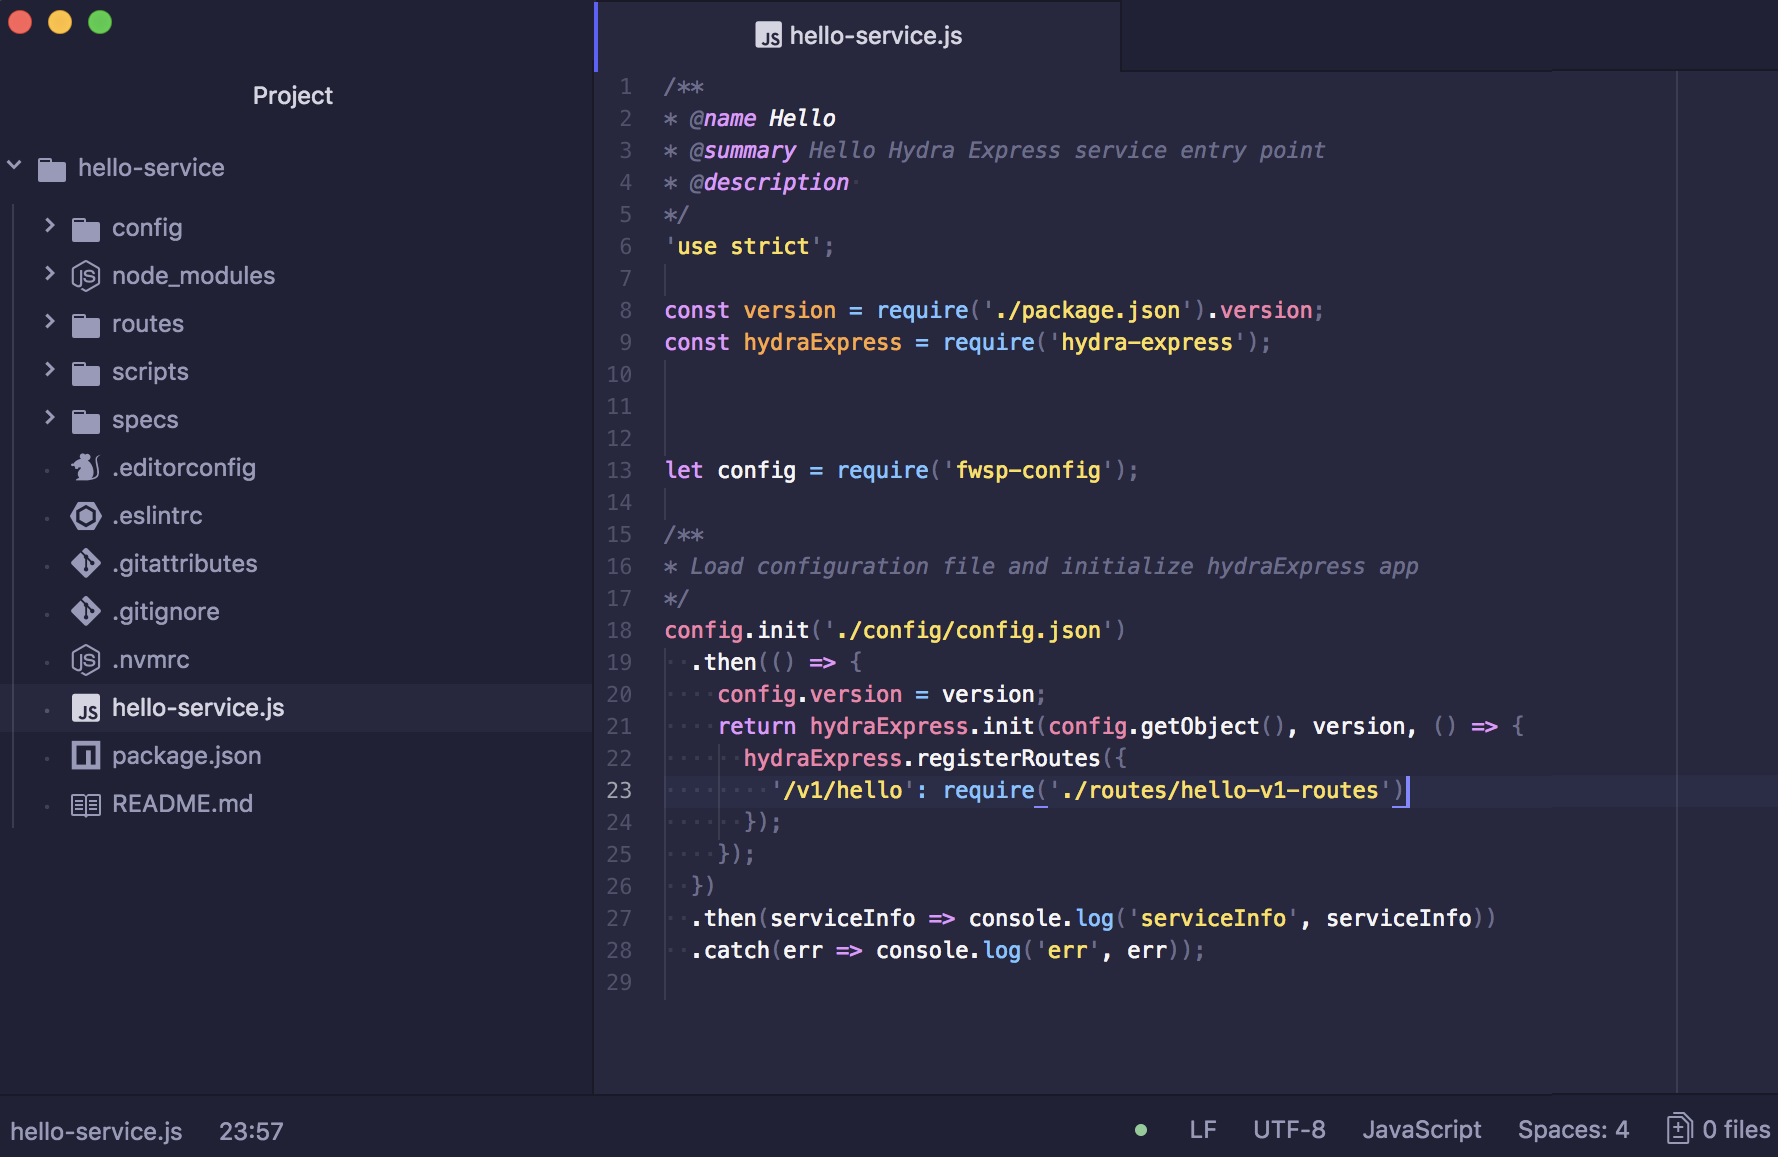Viewport: 1778px width, 1157px height.
Task: Click the .gitattributes git icon
Action: click(86, 564)
